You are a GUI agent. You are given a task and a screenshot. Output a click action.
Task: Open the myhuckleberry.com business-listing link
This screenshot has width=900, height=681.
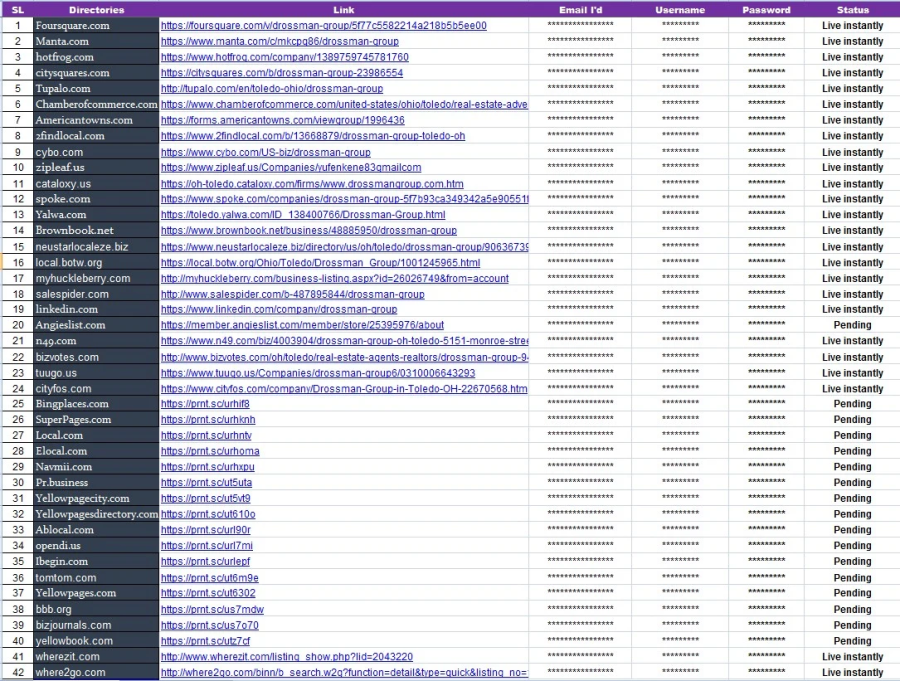335,278
